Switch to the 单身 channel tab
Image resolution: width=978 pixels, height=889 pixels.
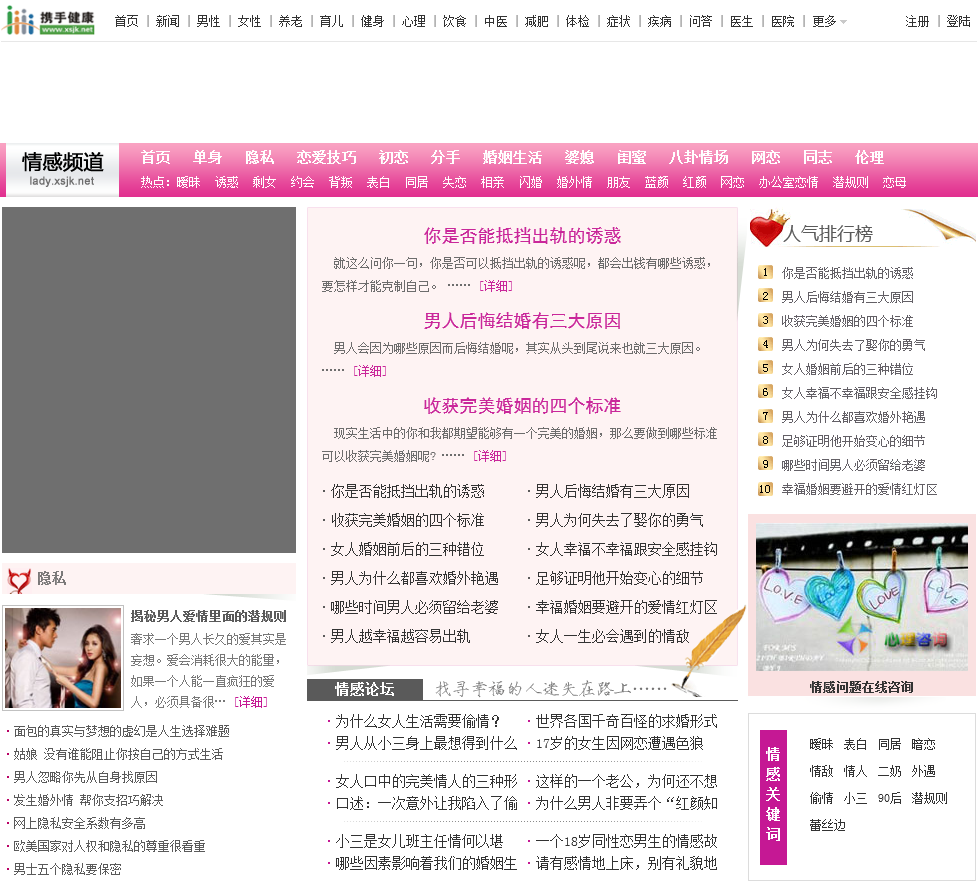(208, 157)
